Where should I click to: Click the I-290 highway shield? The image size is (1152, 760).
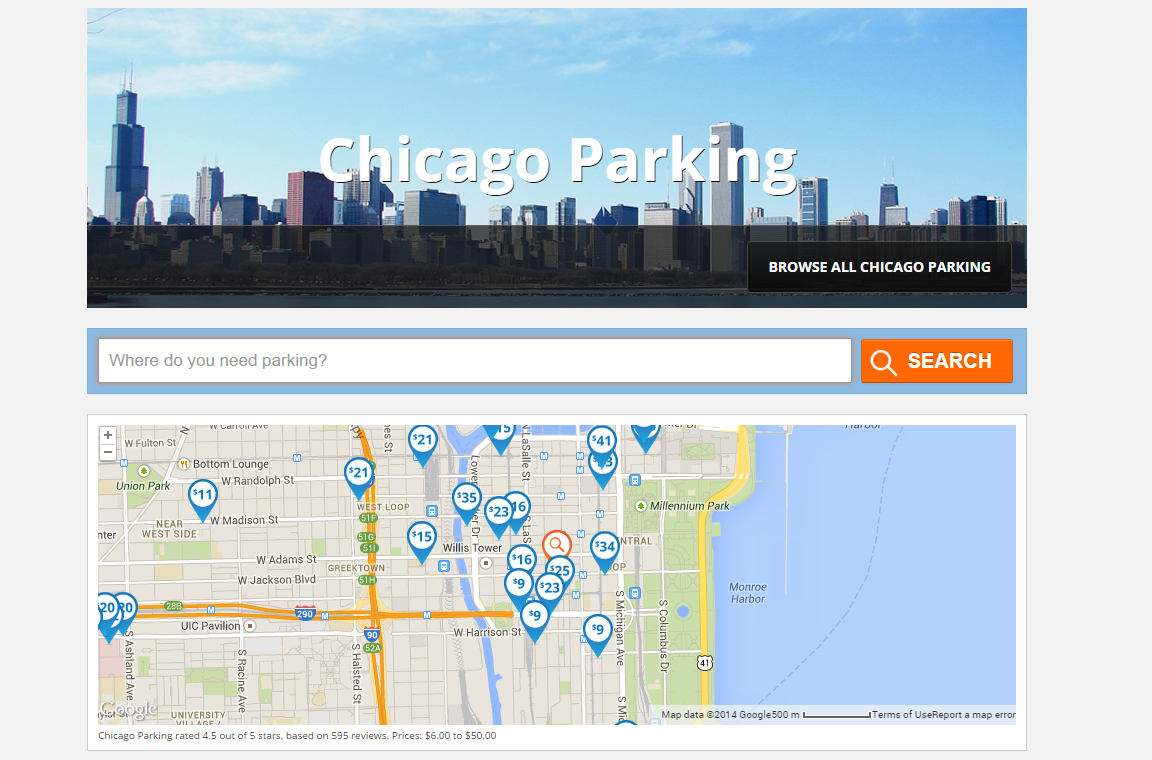click(x=304, y=614)
